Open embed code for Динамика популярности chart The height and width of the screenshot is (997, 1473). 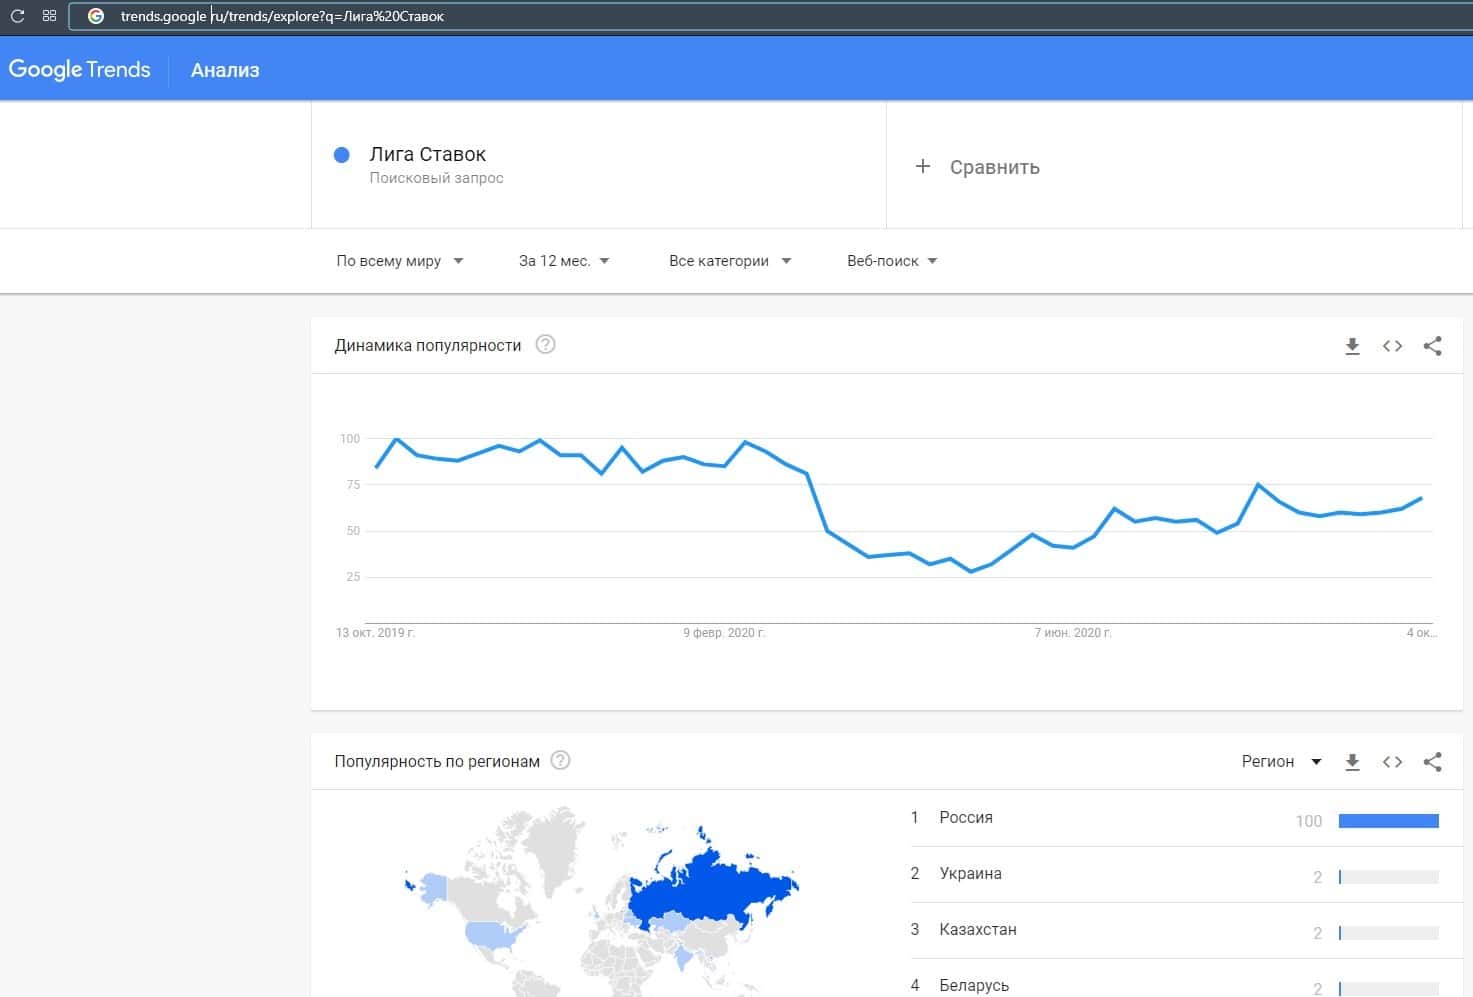(x=1392, y=346)
